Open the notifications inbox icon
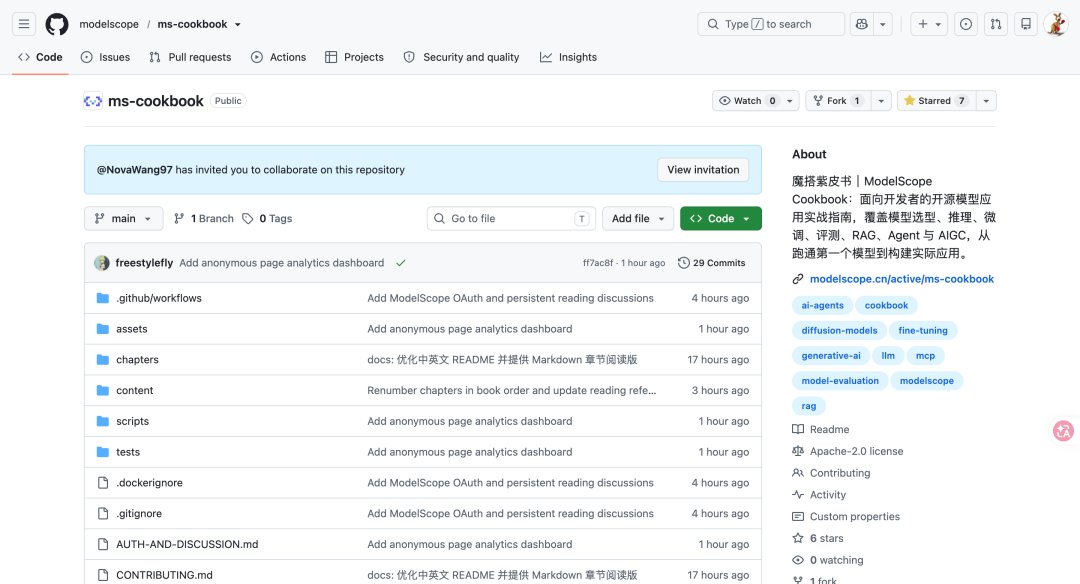1080x584 pixels. click(1026, 24)
